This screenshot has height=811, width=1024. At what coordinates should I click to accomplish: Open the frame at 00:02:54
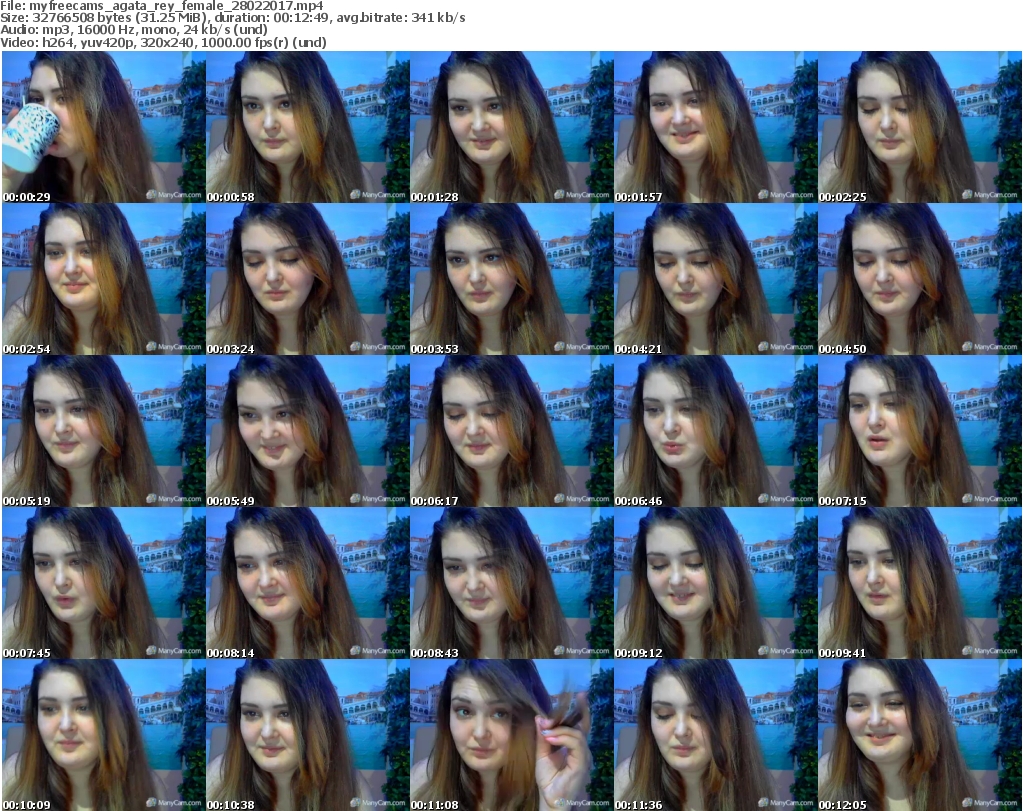[x=104, y=279]
